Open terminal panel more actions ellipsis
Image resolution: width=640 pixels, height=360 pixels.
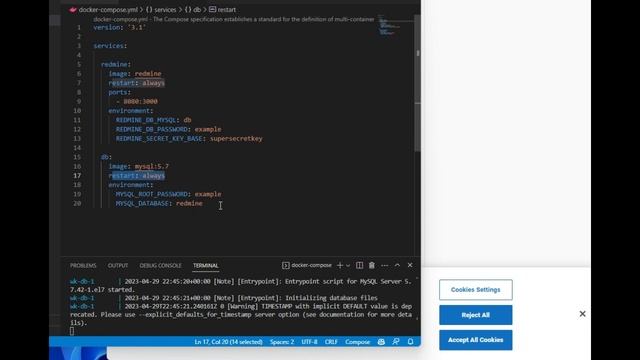384,265
